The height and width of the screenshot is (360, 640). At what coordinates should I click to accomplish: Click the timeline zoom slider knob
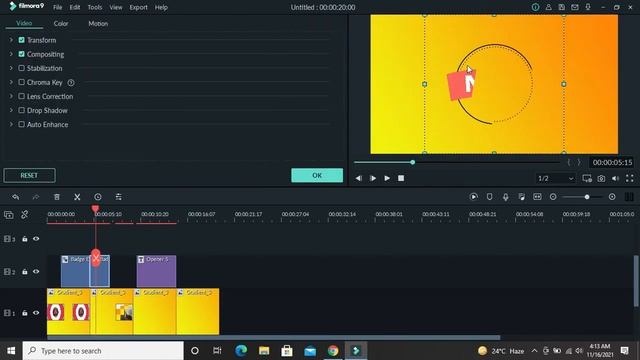(587, 197)
